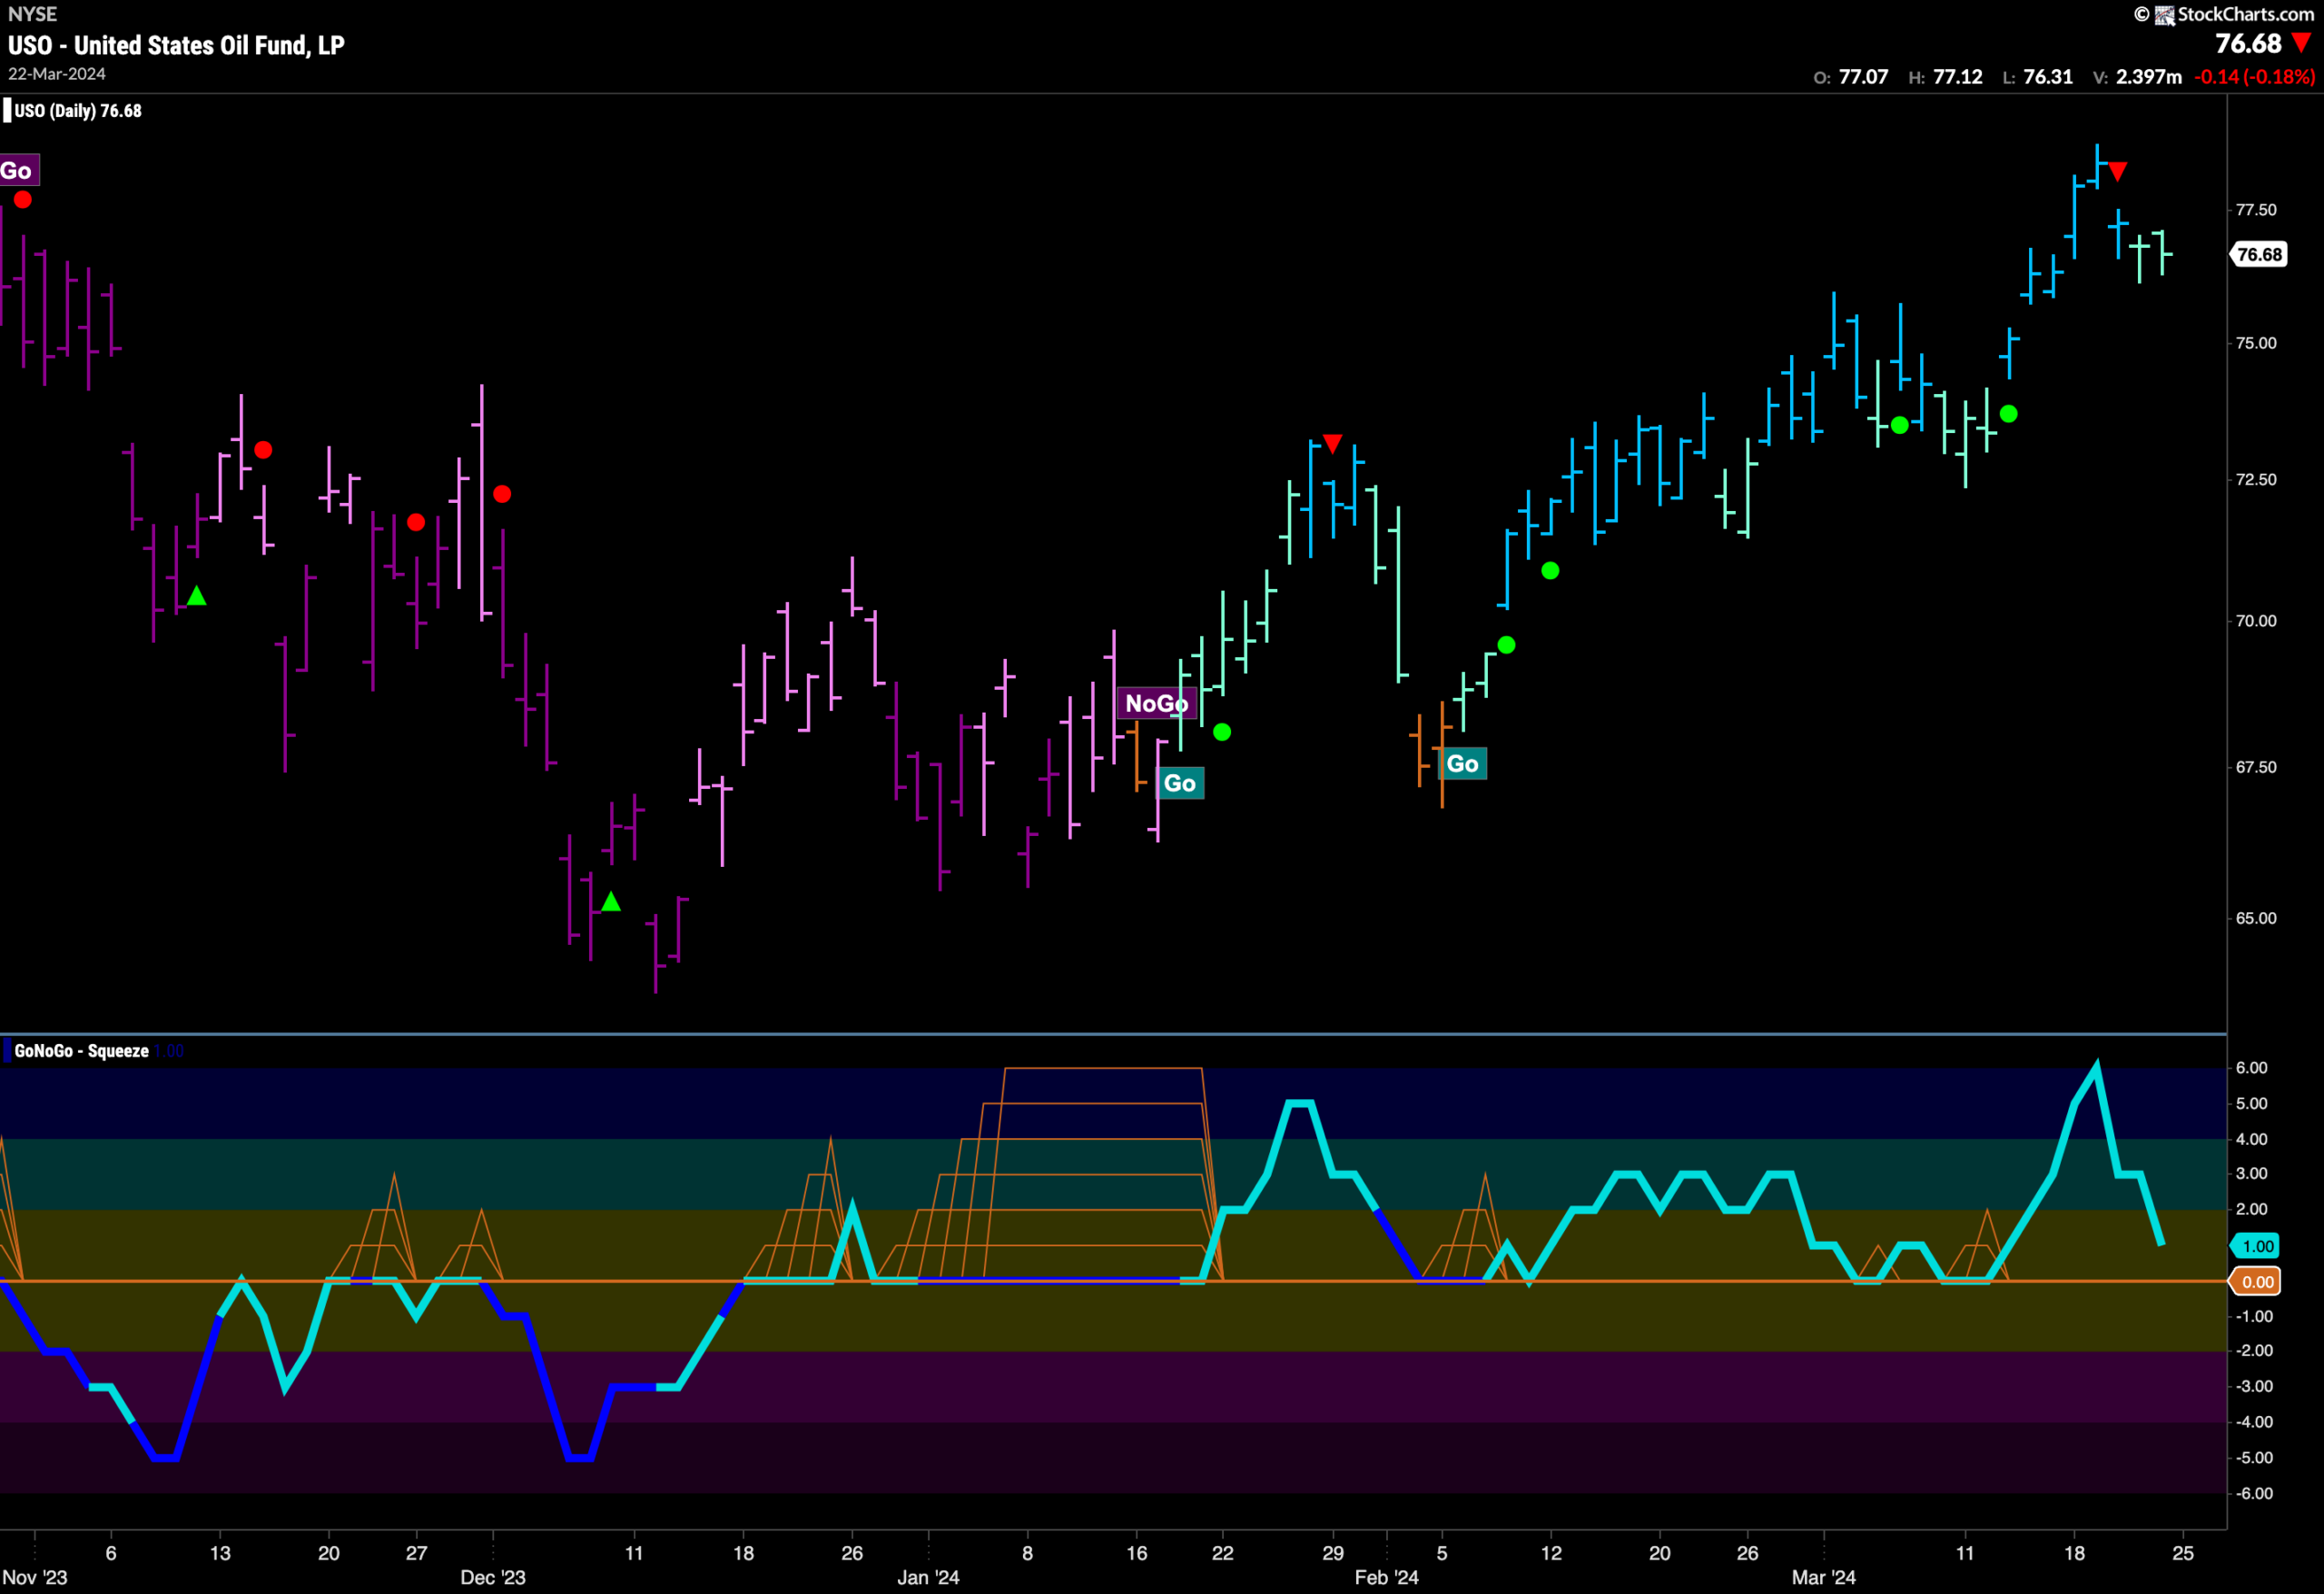2324x1594 pixels.
Task: Click the NoGo label near January 16
Action: [1156, 703]
